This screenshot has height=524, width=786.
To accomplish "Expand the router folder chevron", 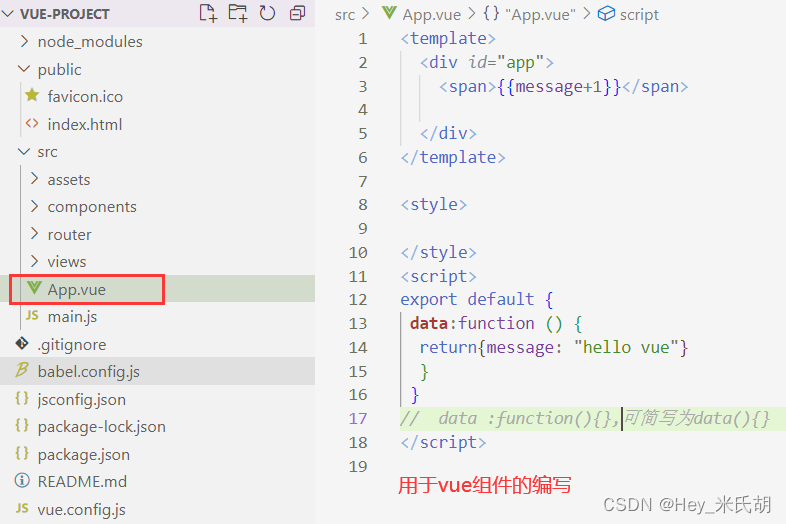I will pyautogui.click(x=34, y=234).
